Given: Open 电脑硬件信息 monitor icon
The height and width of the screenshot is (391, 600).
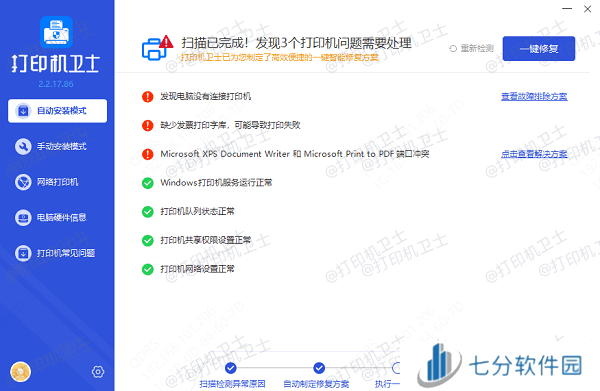Looking at the screenshot, I should (x=23, y=218).
